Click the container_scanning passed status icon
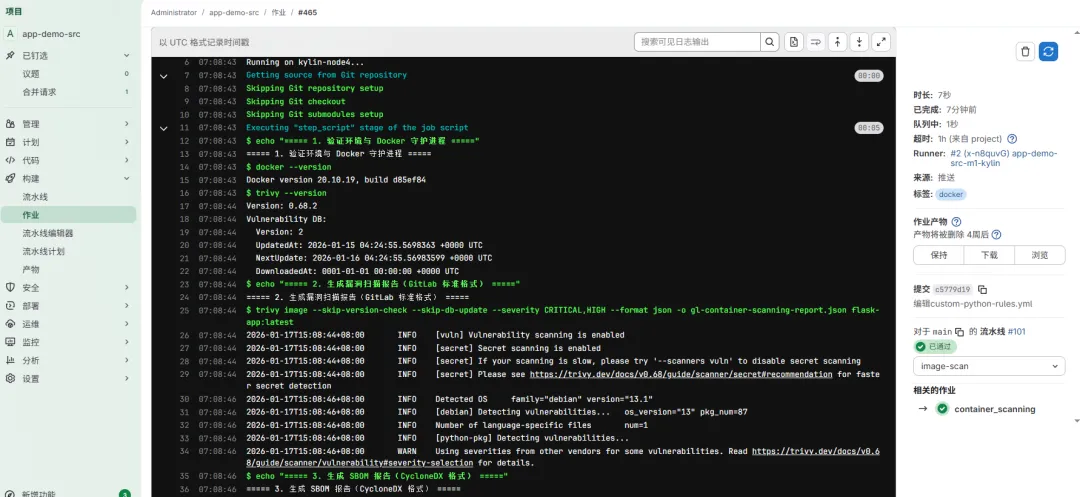The image size is (1080, 497). [942, 409]
